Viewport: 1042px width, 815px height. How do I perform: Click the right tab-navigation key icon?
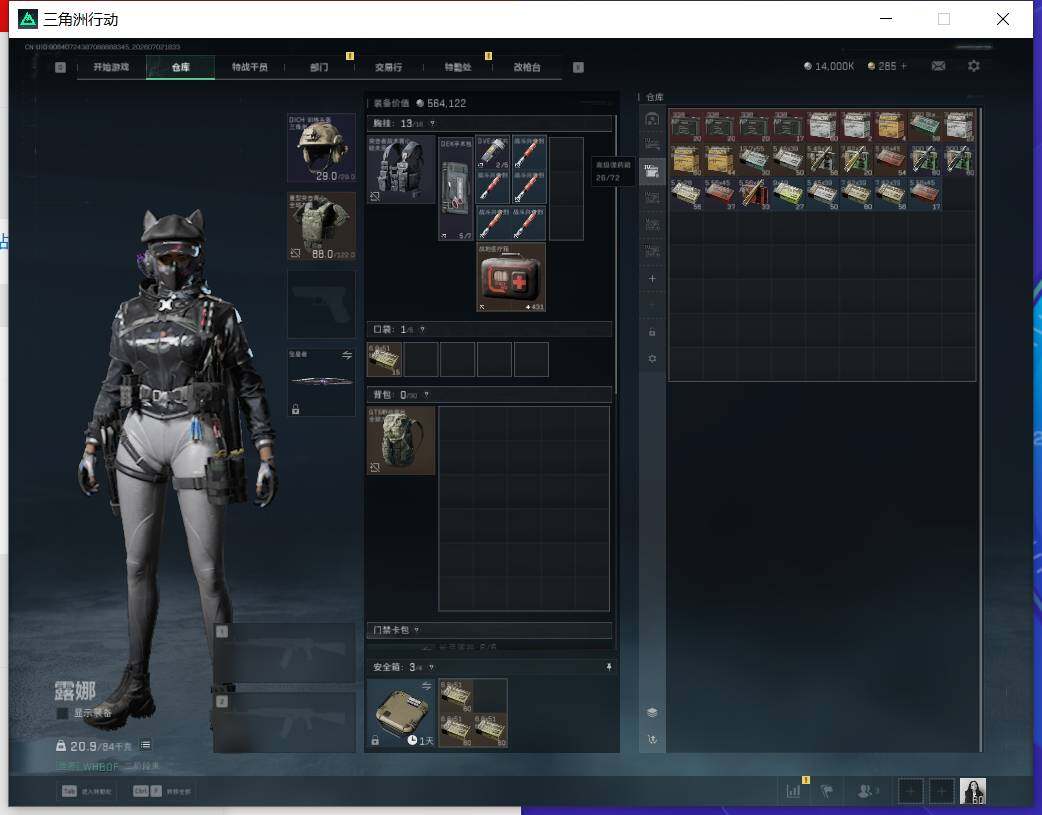pos(578,67)
